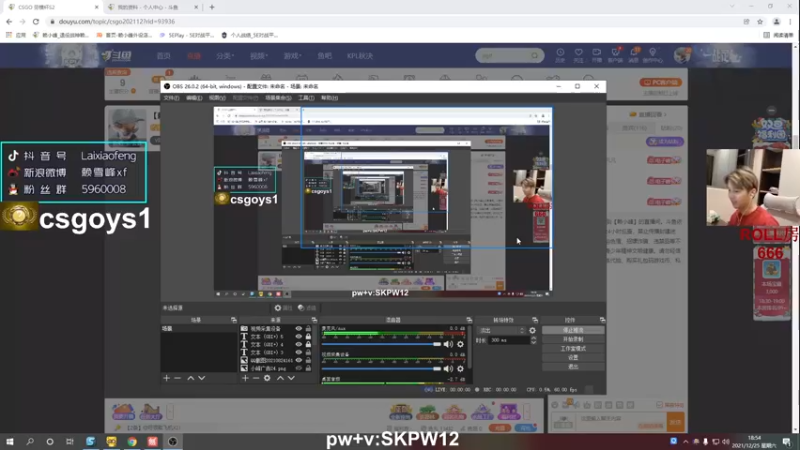Open Chrome from Windows taskbar
The width and height of the screenshot is (800, 450).
pos(132,441)
